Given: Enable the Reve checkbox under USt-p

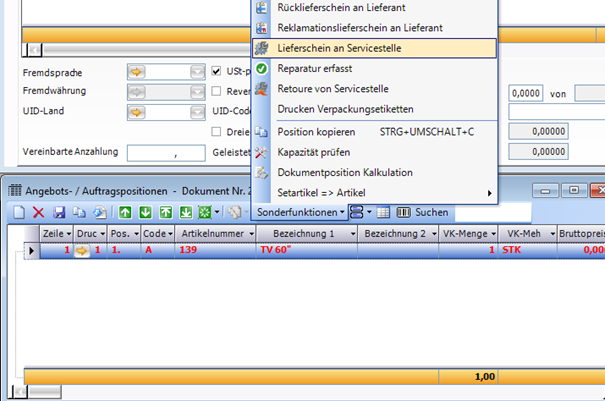Looking at the screenshot, I should tap(218, 91).
